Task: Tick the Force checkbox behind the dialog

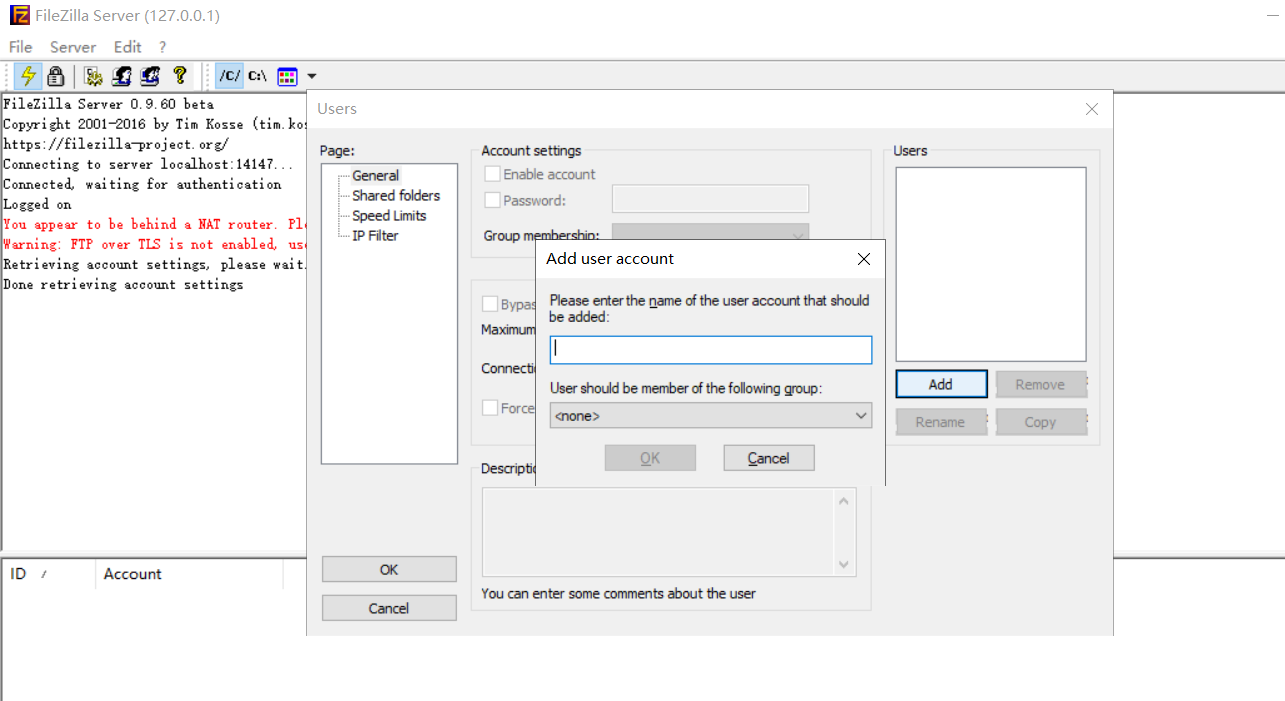Action: 490,408
